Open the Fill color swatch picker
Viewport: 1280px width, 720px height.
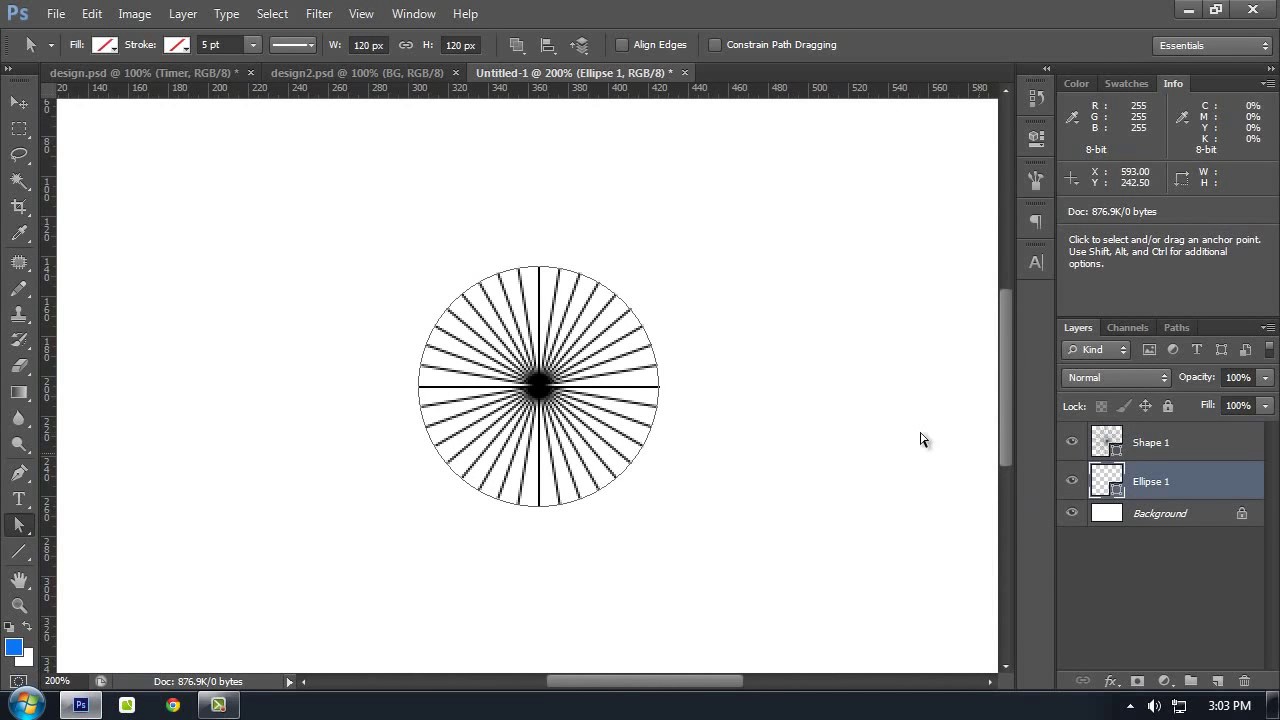coord(105,45)
